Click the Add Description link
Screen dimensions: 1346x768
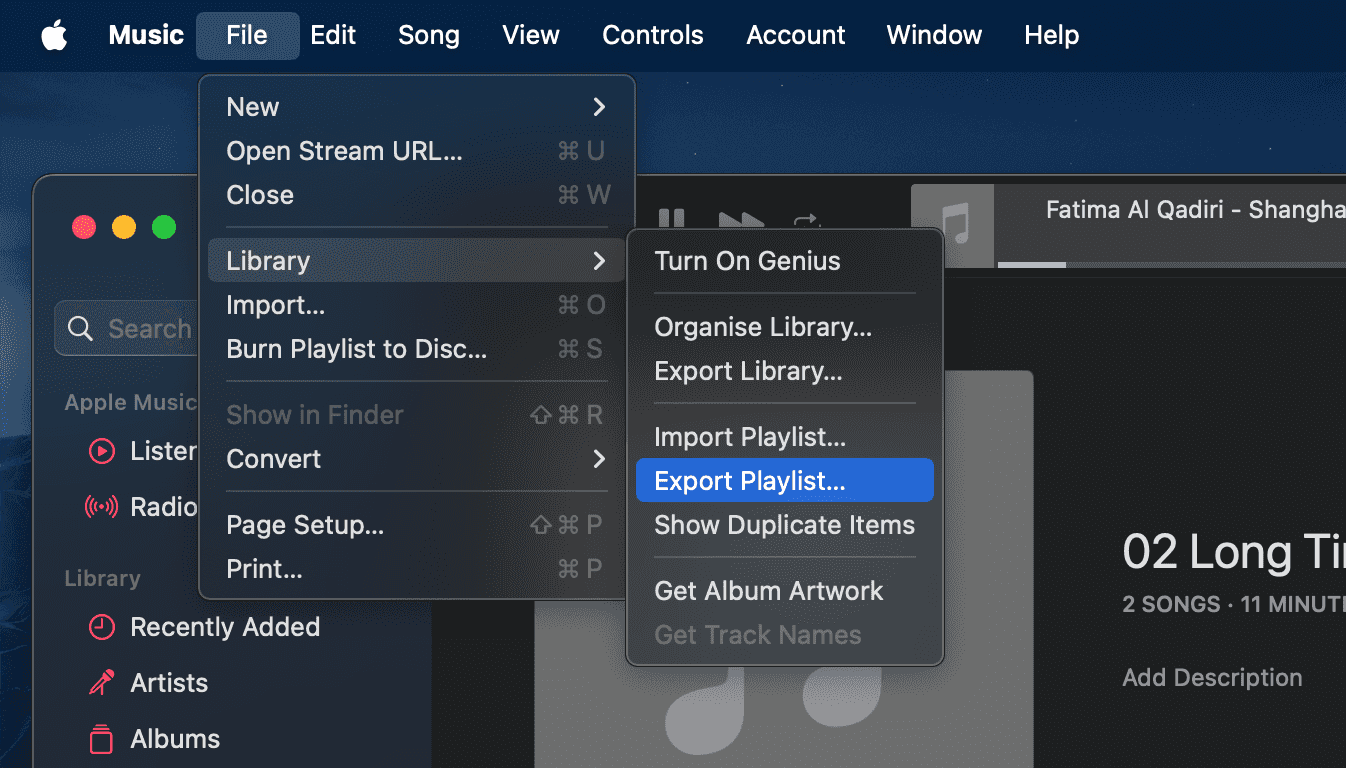1211,677
